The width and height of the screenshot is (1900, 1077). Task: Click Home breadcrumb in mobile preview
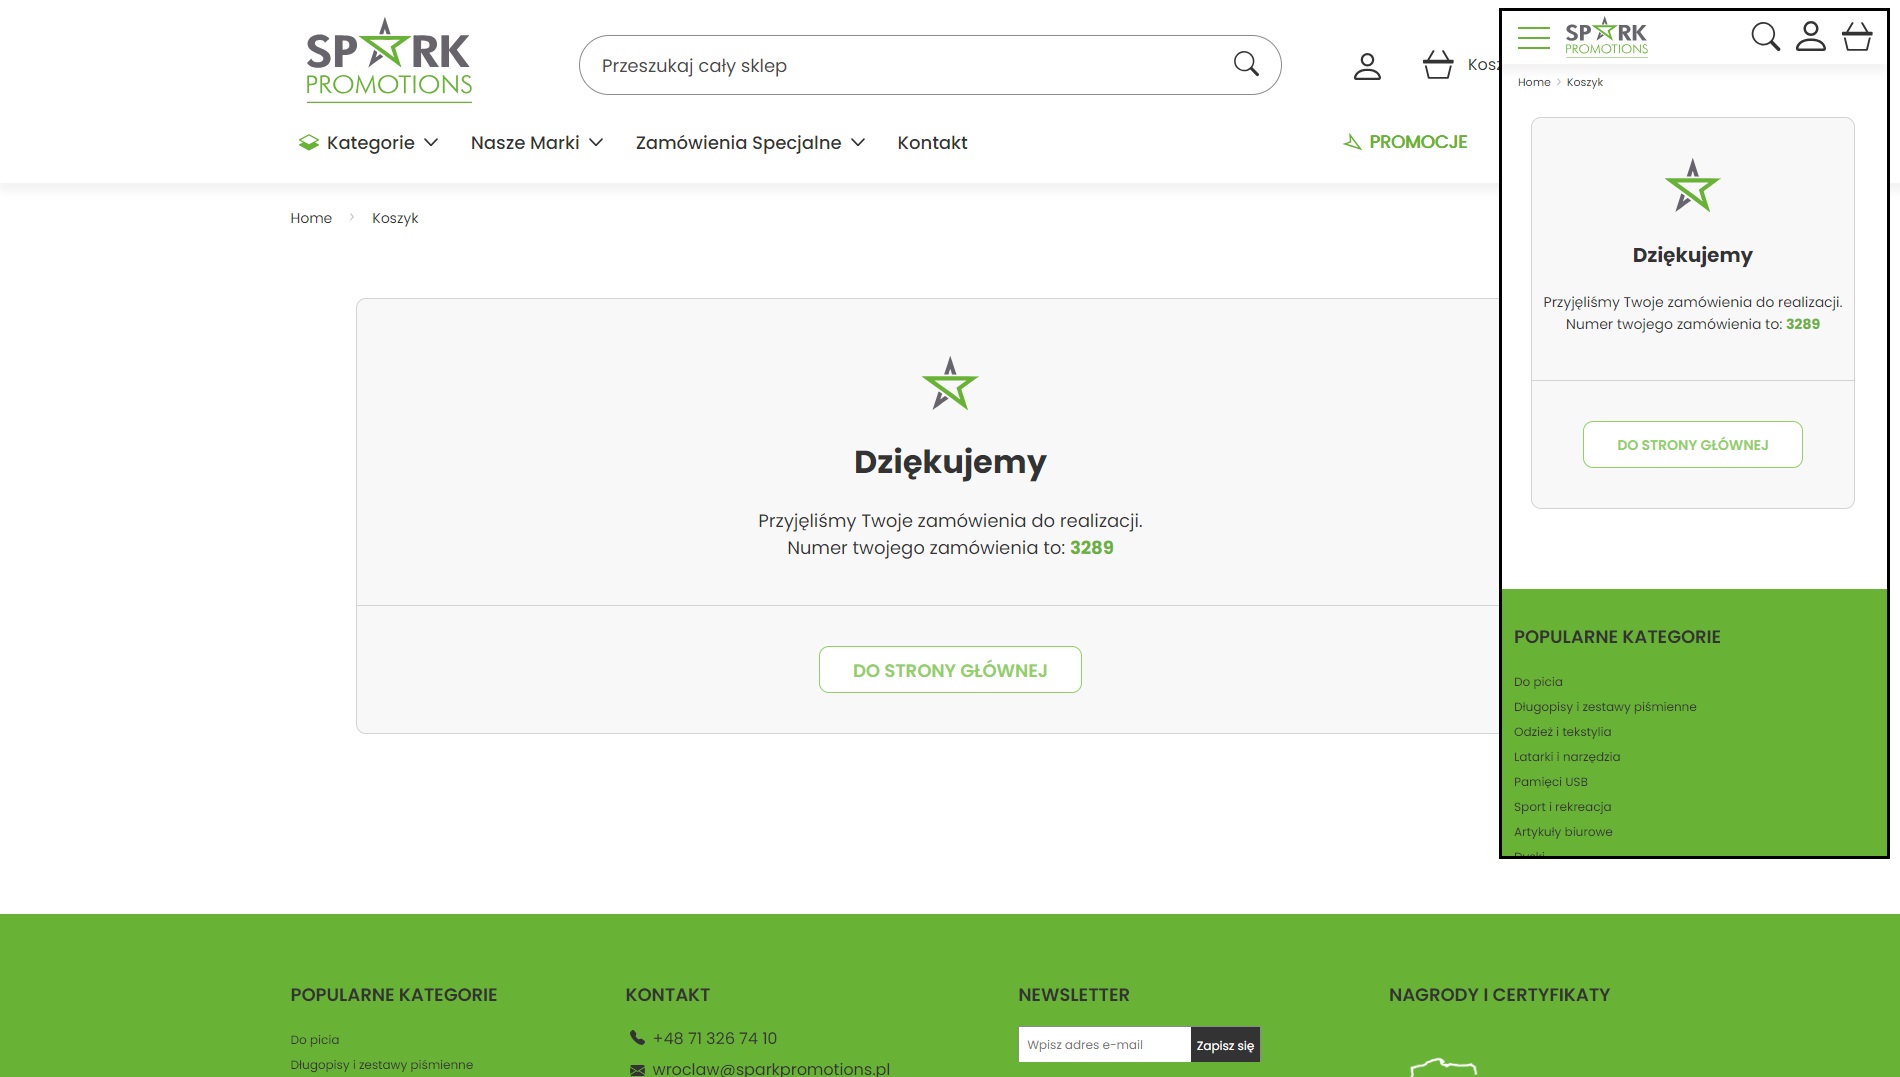[1533, 82]
